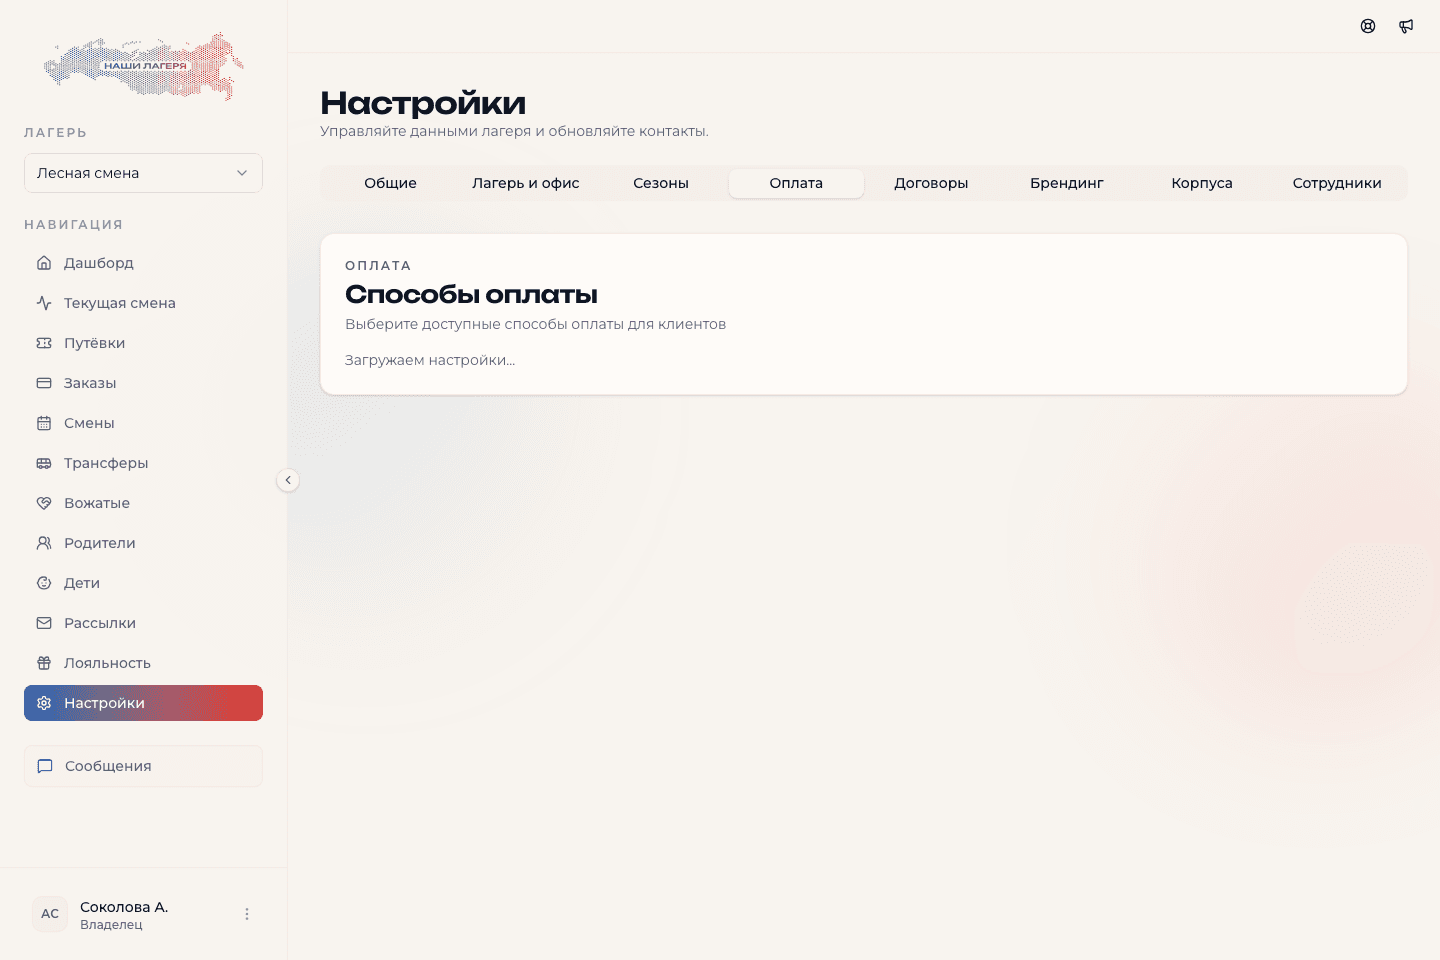Click the Смены calendar icon
This screenshot has height=960, width=1440.
44,423
